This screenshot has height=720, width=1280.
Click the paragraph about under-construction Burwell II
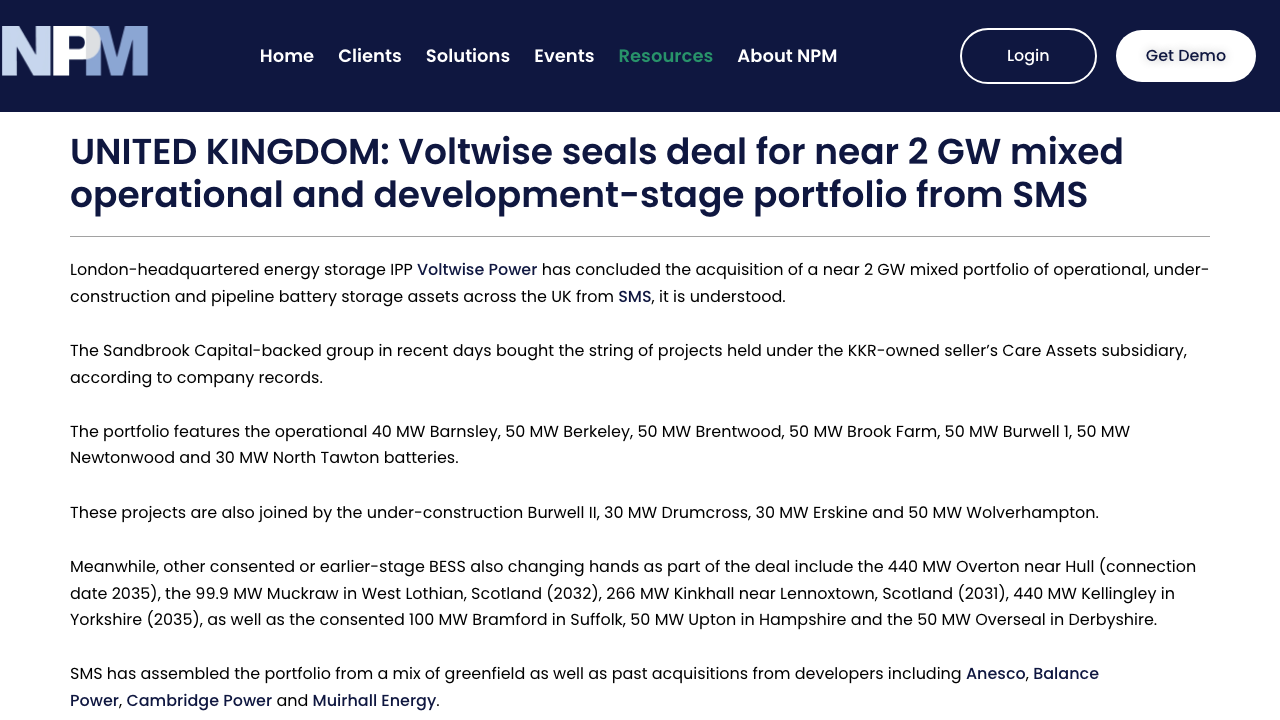click(584, 513)
